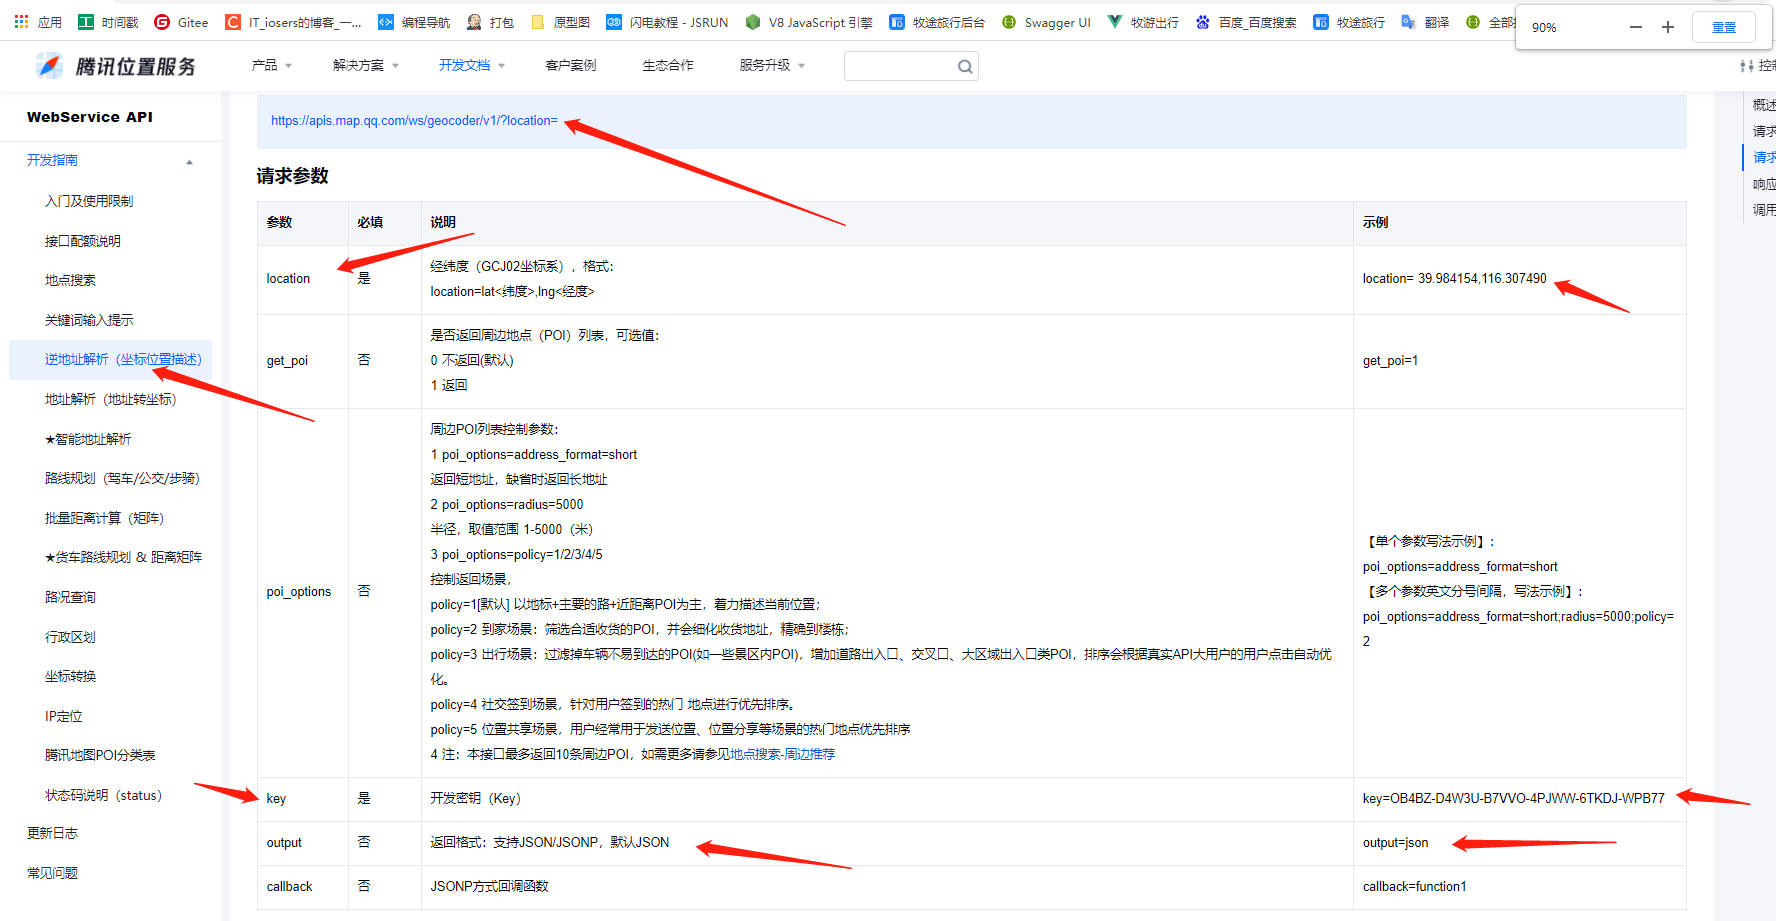Collapse the 开发指南 section
Viewport: 1776px width, 921px height.
(x=189, y=160)
